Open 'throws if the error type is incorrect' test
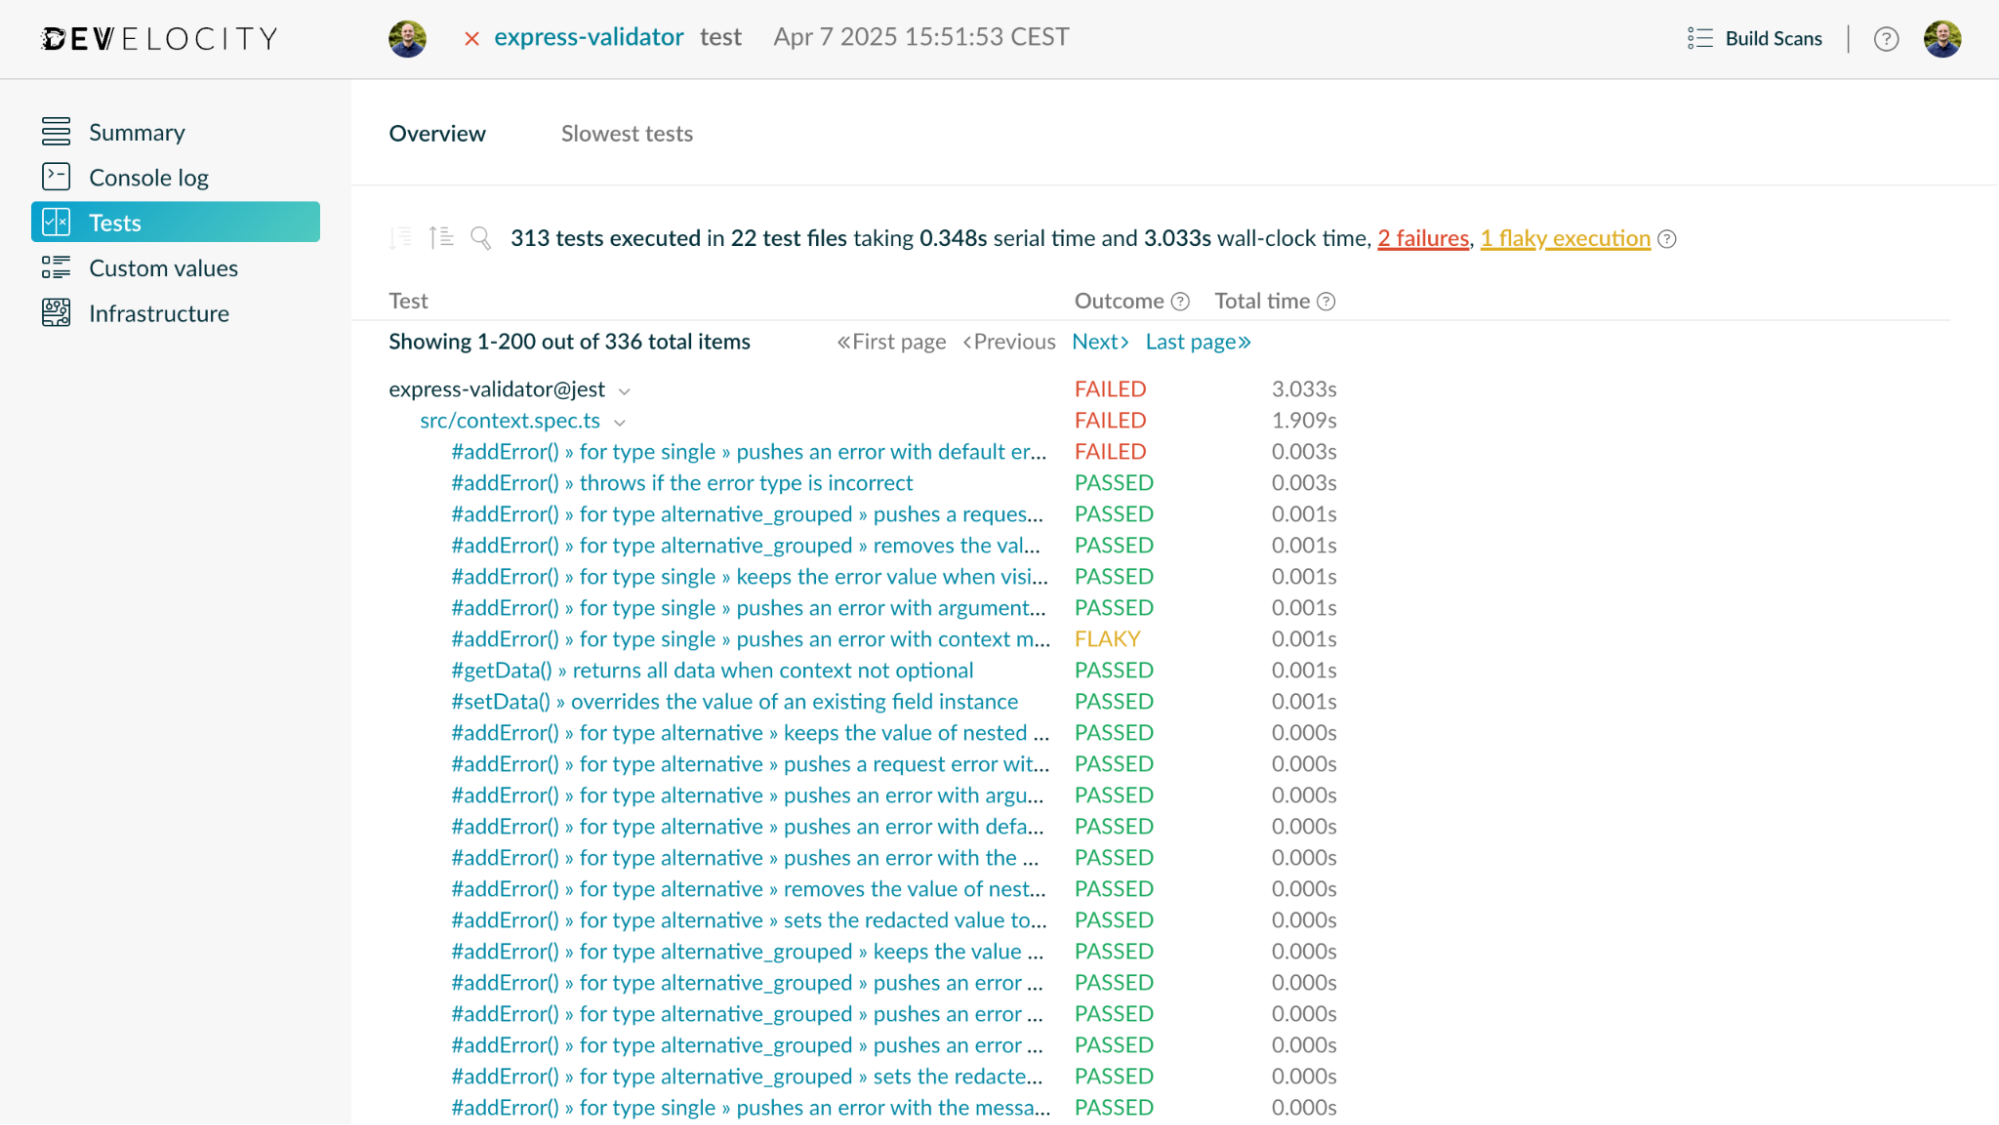The height and width of the screenshot is (1125, 1999). click(682, 482)
